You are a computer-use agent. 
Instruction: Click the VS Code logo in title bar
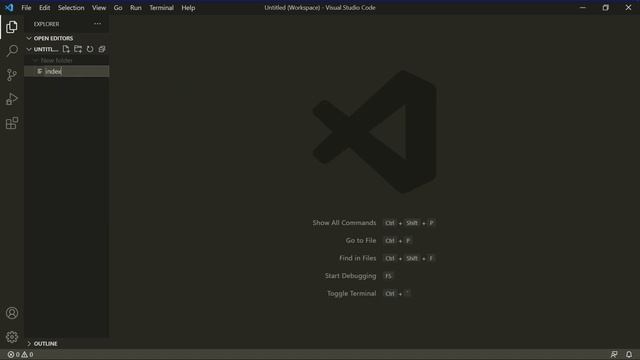[9, 8]
